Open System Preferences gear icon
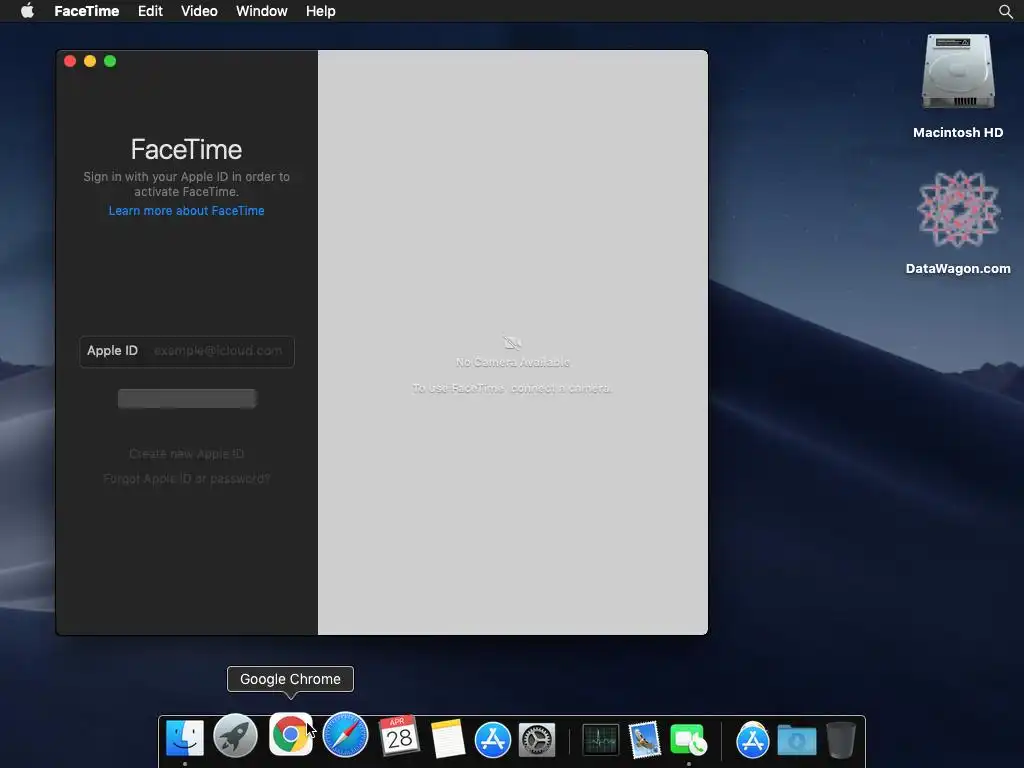1024x768 pixels. click(x=537, y=740)
